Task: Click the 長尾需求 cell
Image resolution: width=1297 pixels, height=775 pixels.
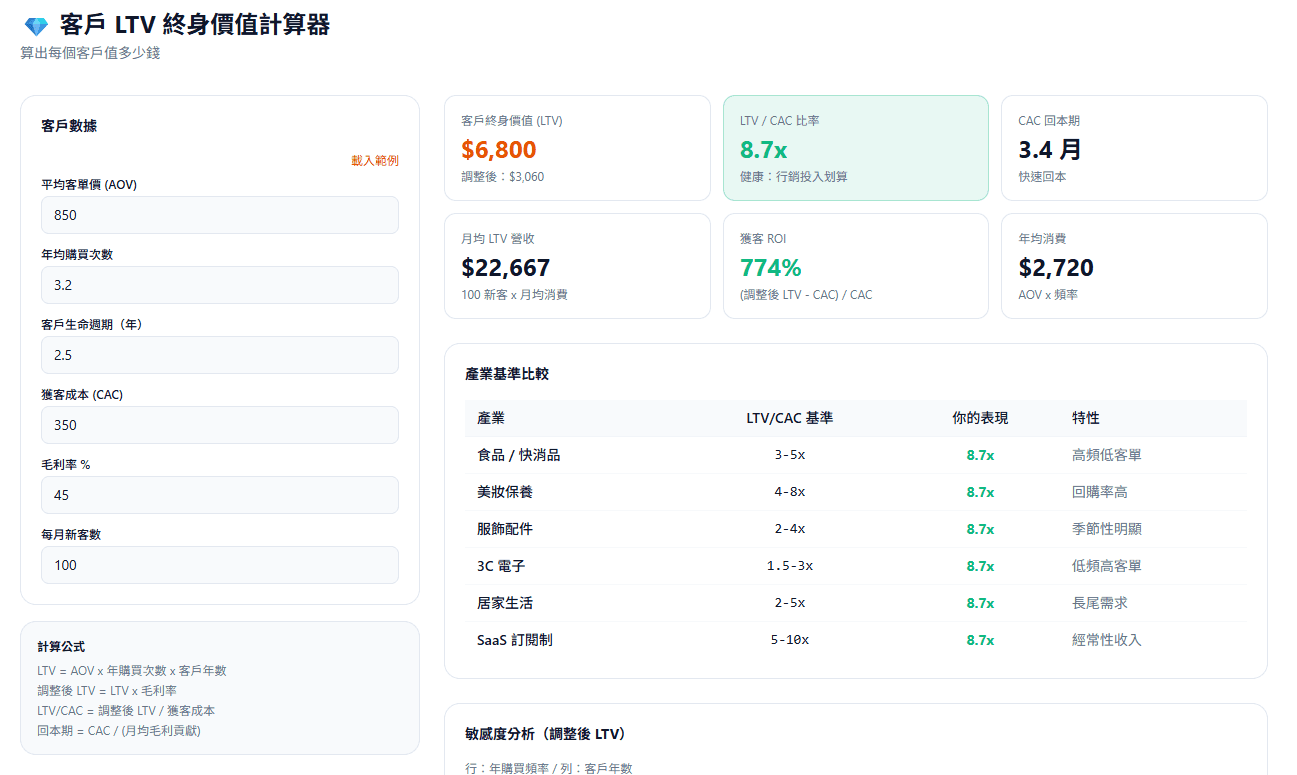Action: click(1100, 603)
